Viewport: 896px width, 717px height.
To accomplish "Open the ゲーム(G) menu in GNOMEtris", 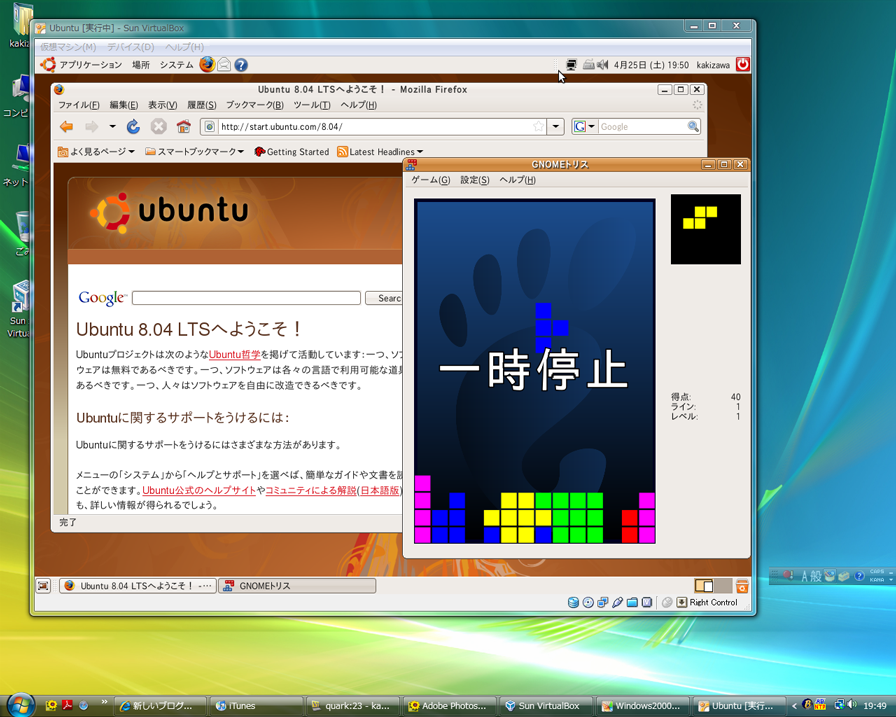I will [x=430, y=180].
